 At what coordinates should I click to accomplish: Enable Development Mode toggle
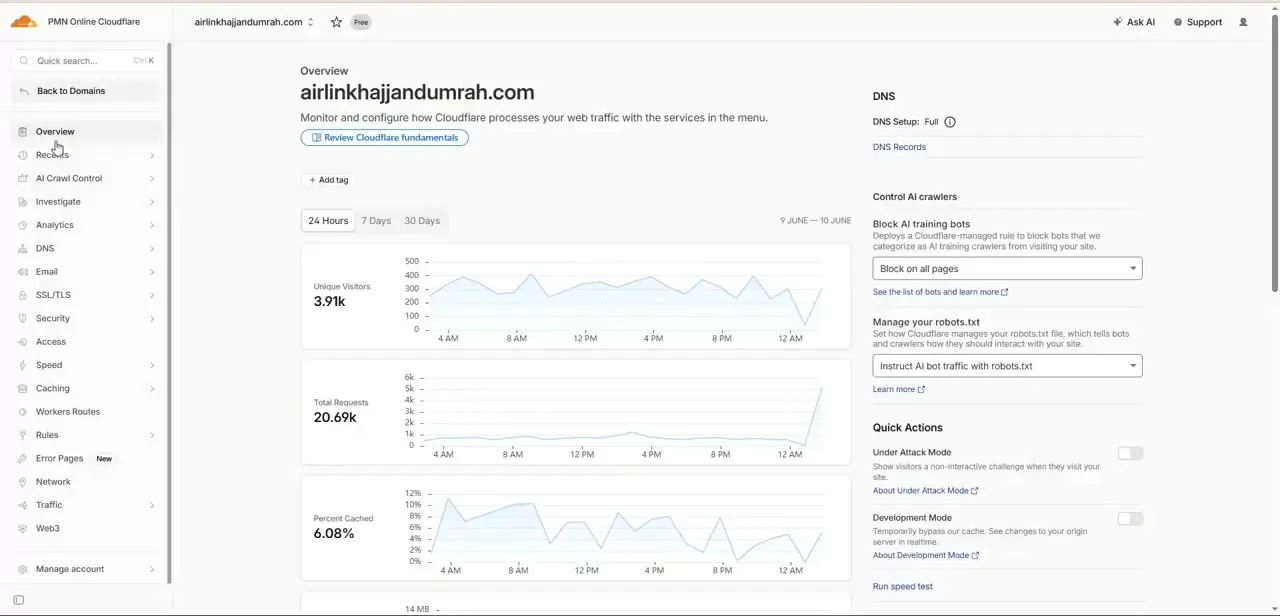(x=1130, y=519)
